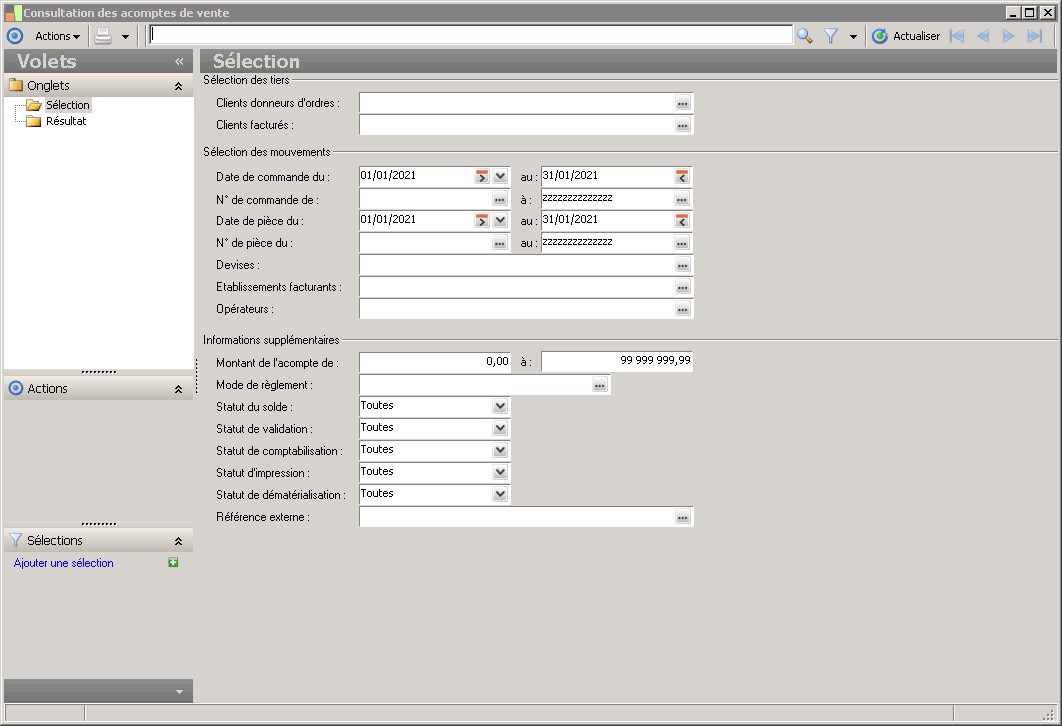Browse Opérateurs lookup button
This screenshot has width=1062, height=726.
pos(683,309)
